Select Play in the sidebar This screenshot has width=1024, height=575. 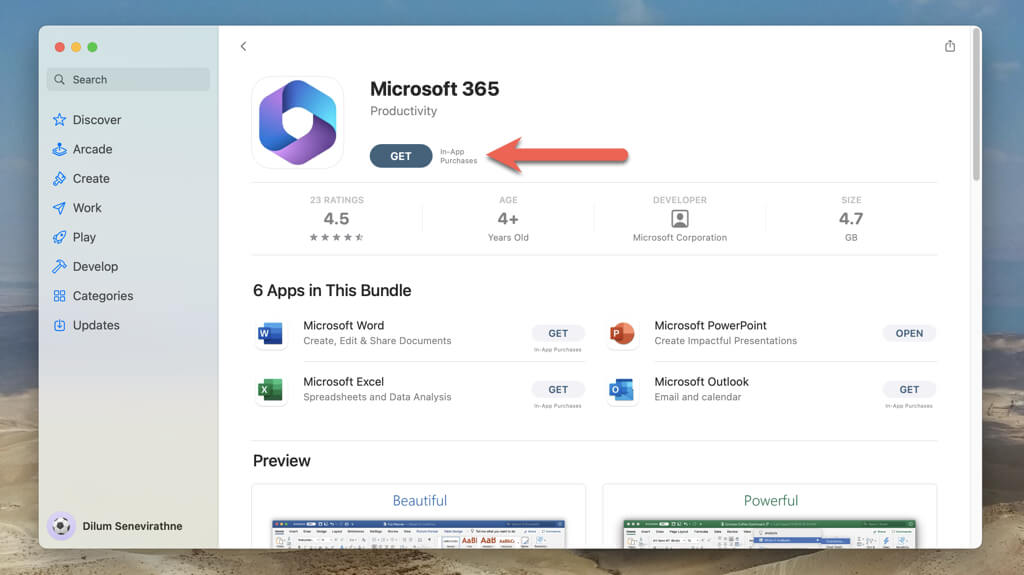tap(84, 237)
